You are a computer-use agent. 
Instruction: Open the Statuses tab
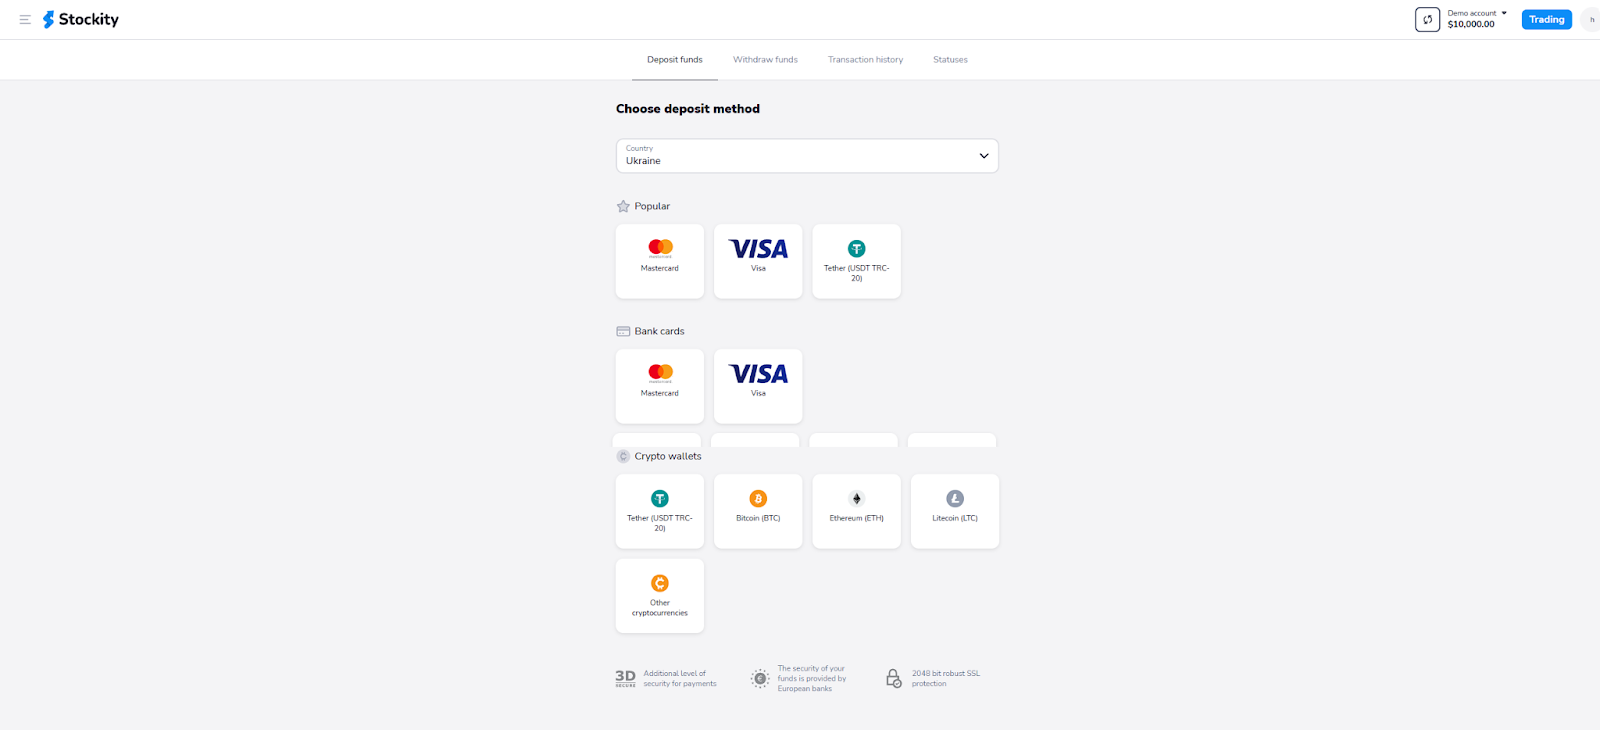pos(950,60)
